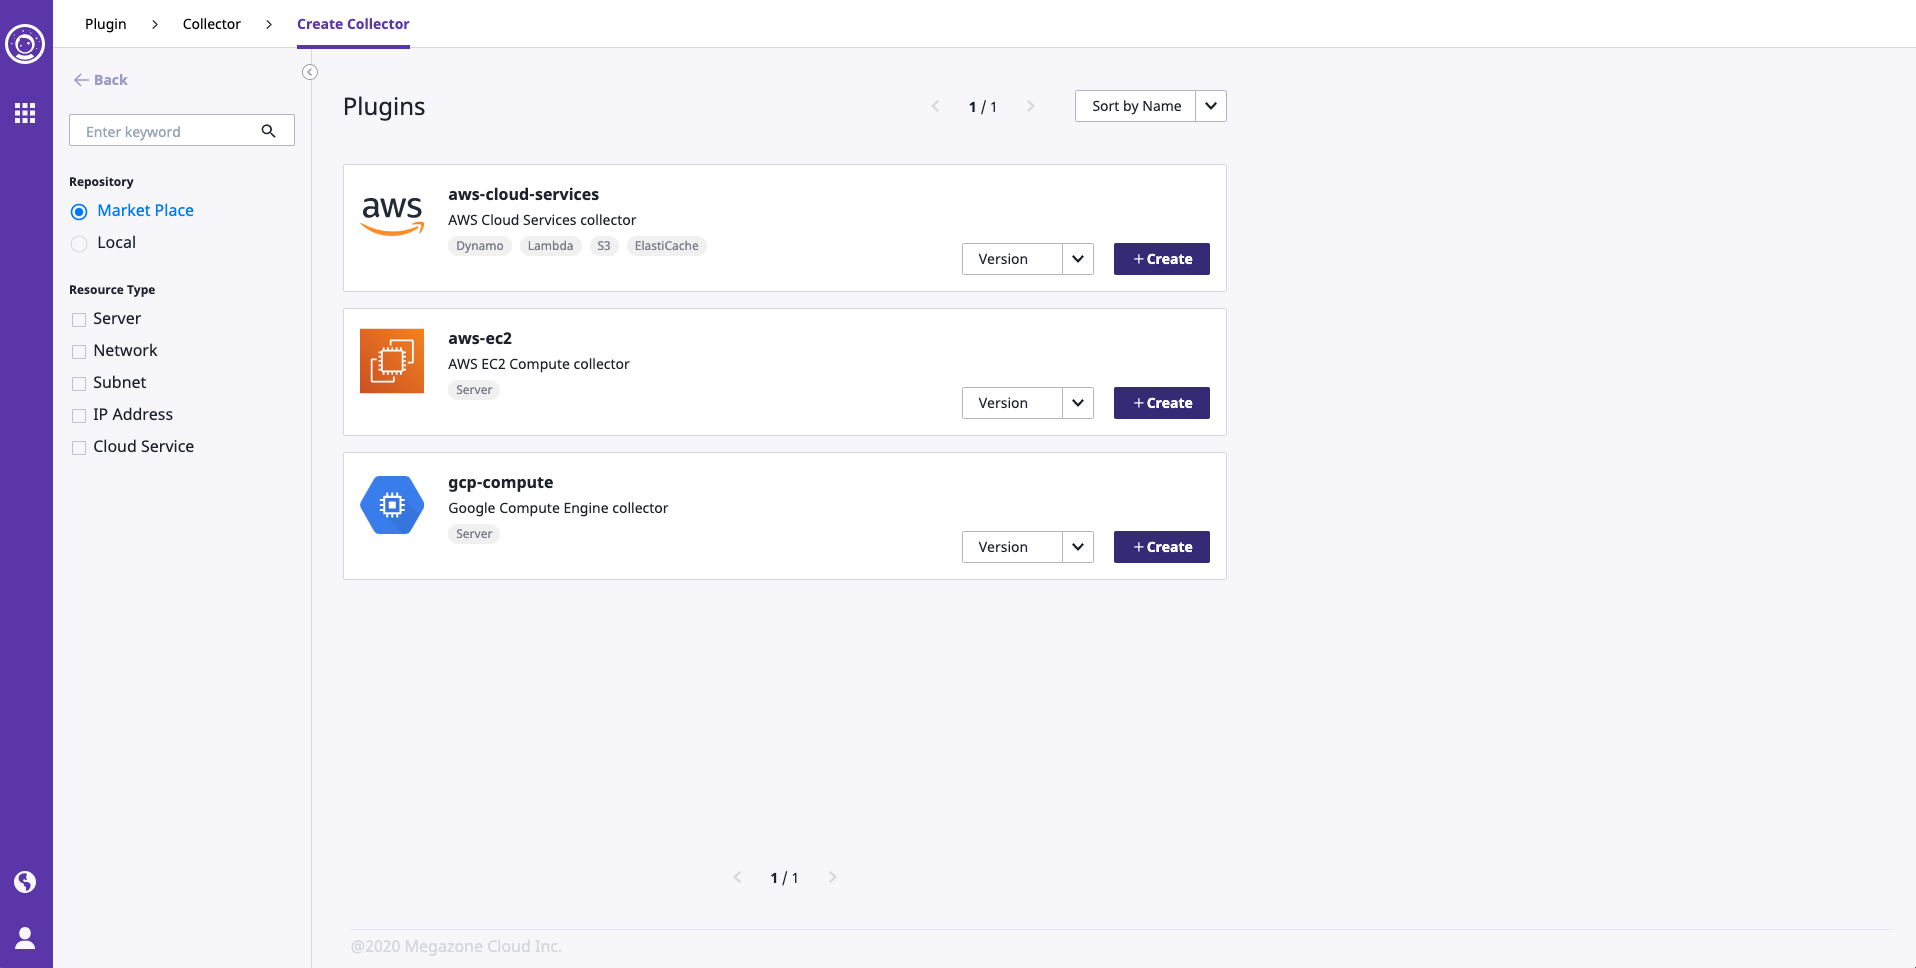
Task: Go Back to the previous page
Action: pyautogui.click(x=101, y=80)
